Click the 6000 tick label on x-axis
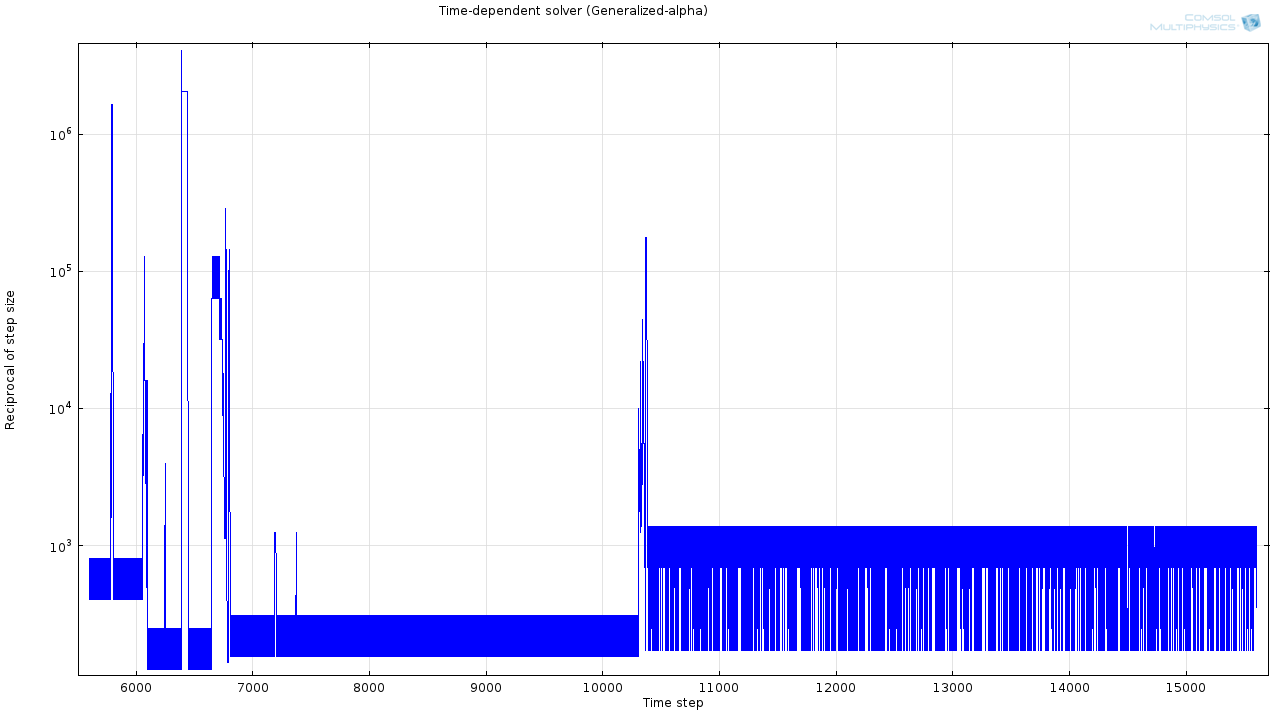The height and width of the screenshot is (720, 1280). (135, 688)
